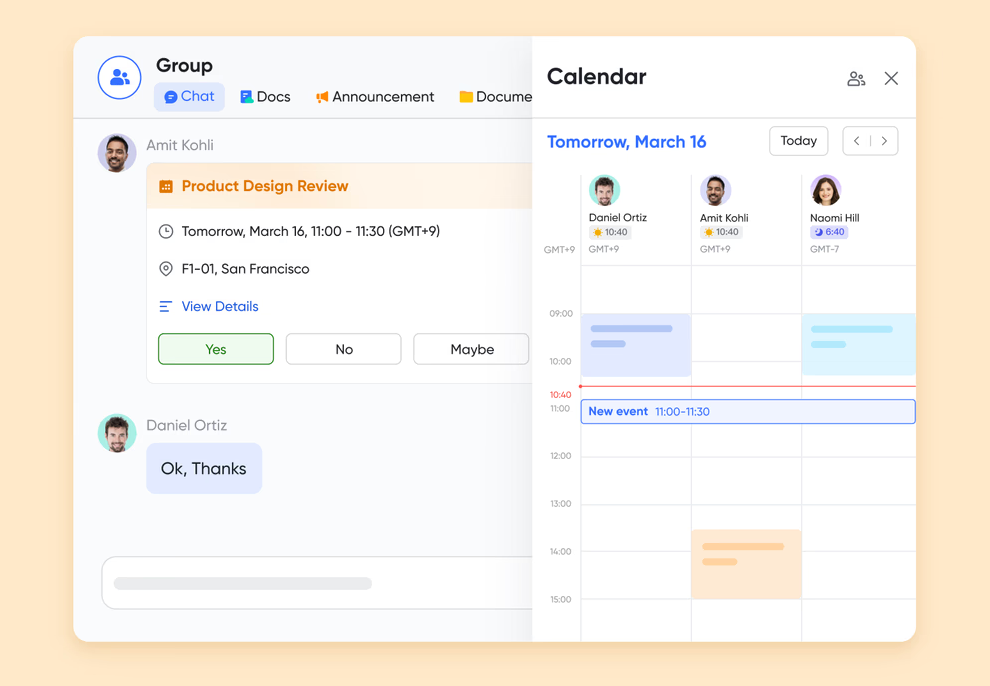The width and height of the screenshot is (990, 686).
Task: Jump to Today in calendar
Action: pyautogui.click(x=799, y=141)
